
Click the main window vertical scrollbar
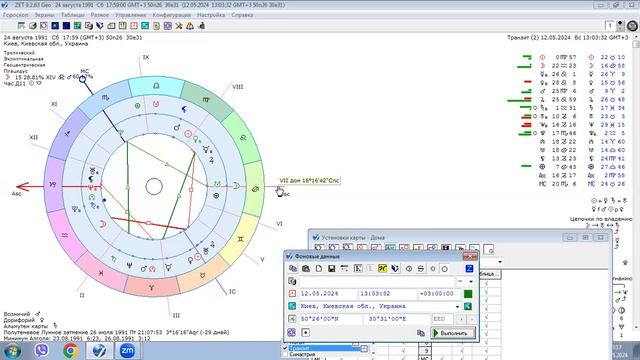636,184
